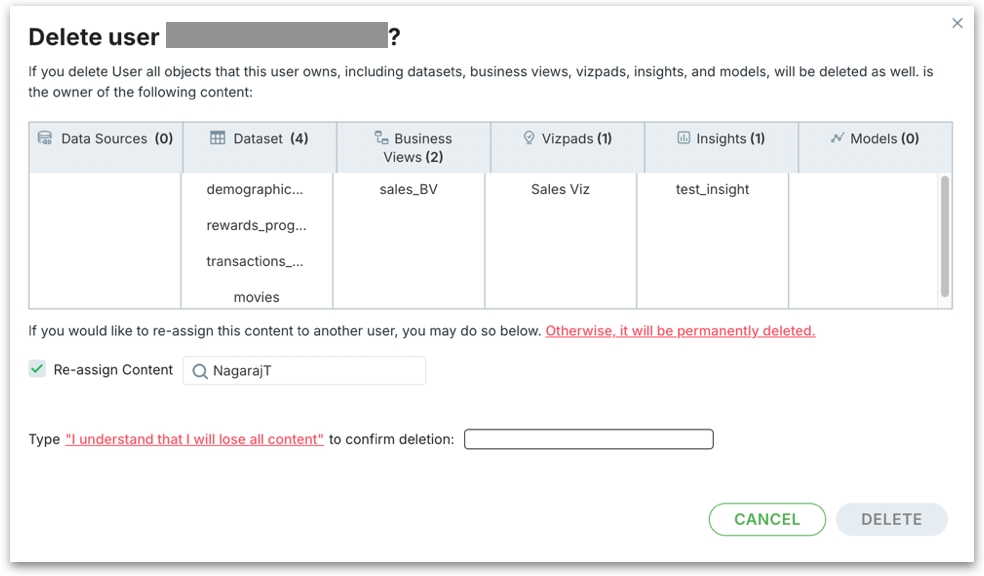Image resolution: width=984 pixels, height=576 pixels.
Task: Click the search magnifier icon beside NagarajT
Action: coord(200,371)
